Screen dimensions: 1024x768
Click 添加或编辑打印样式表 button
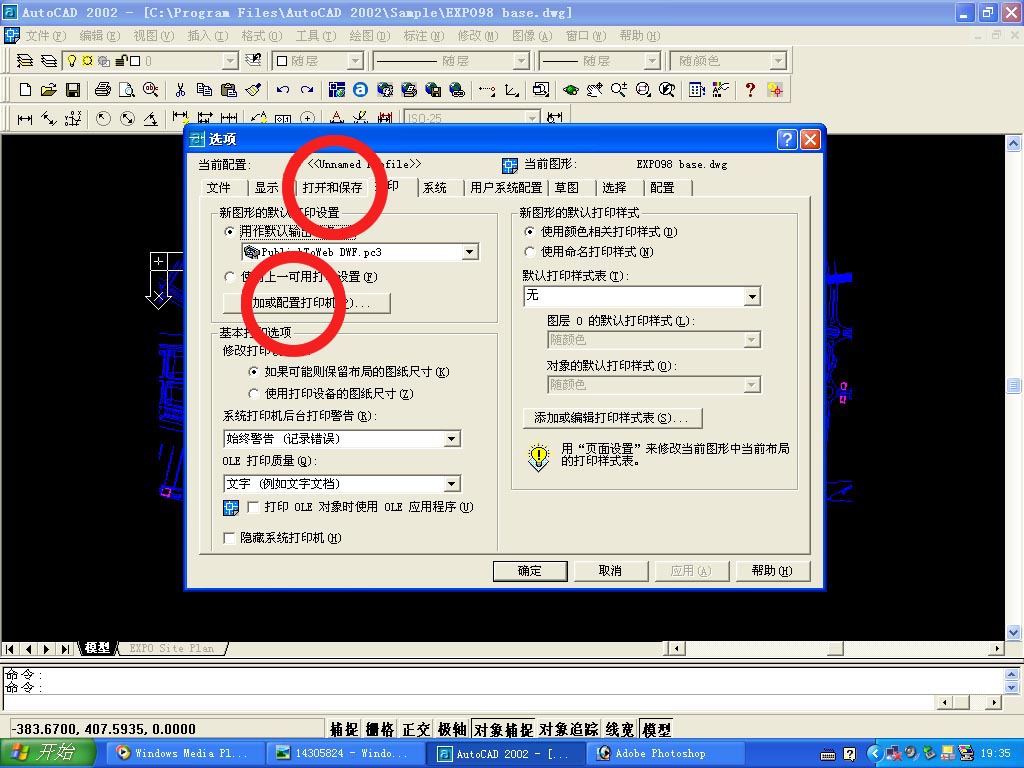(613, 418)
